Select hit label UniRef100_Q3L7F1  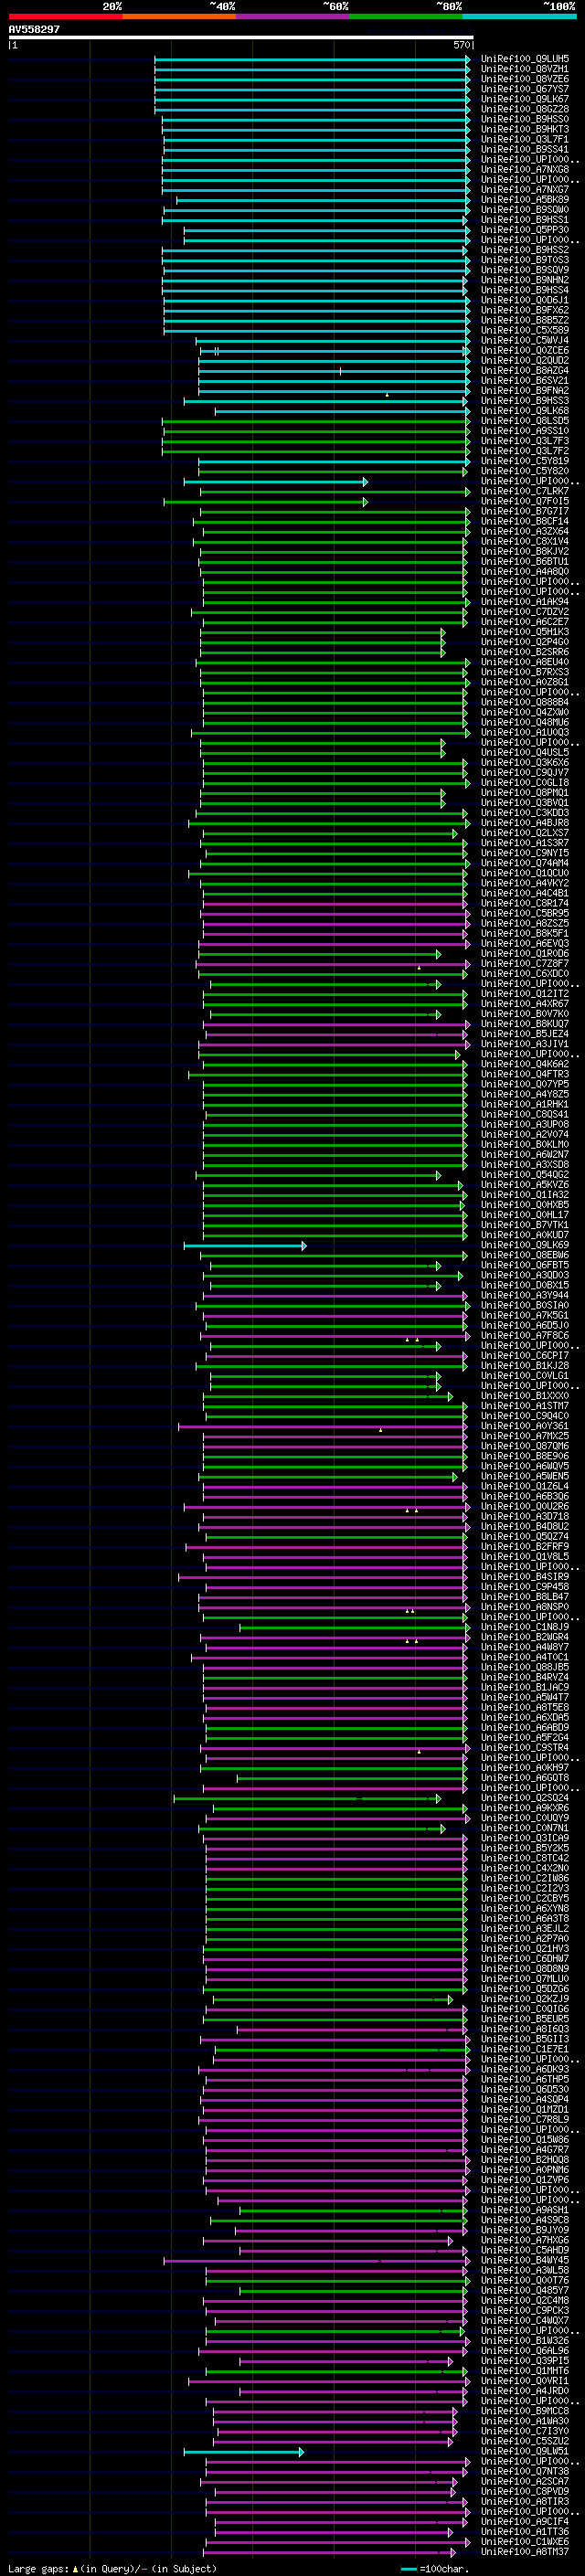(x=525, y=139)
